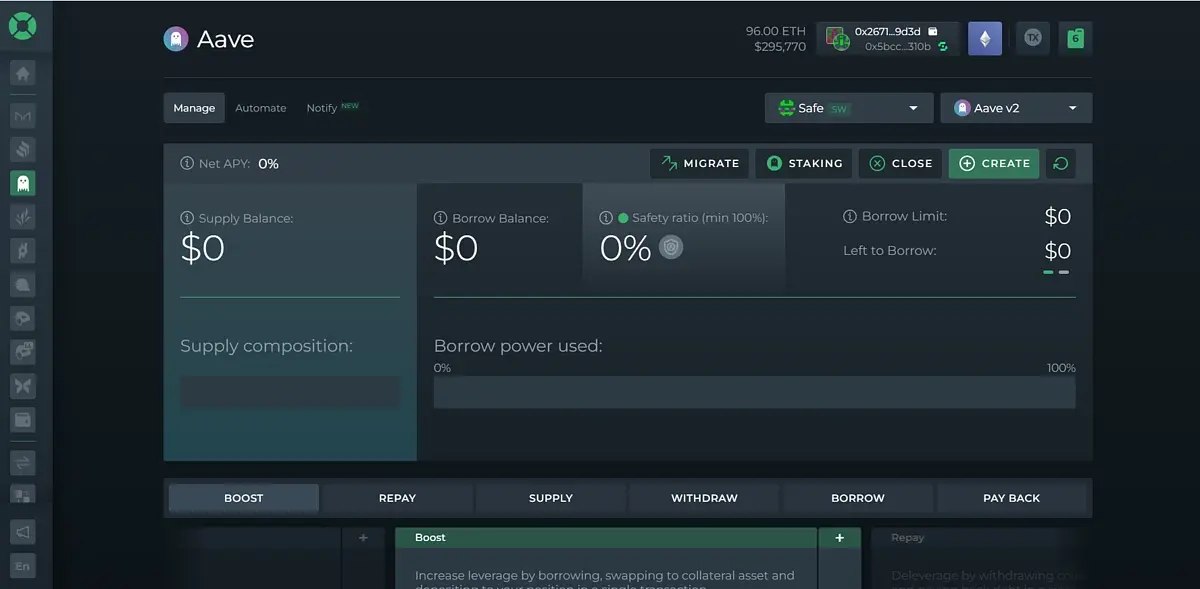Image resolution: width=1200 pixels, height=589 pixels.
Task: Click the Migrate button
Action: 699,163
